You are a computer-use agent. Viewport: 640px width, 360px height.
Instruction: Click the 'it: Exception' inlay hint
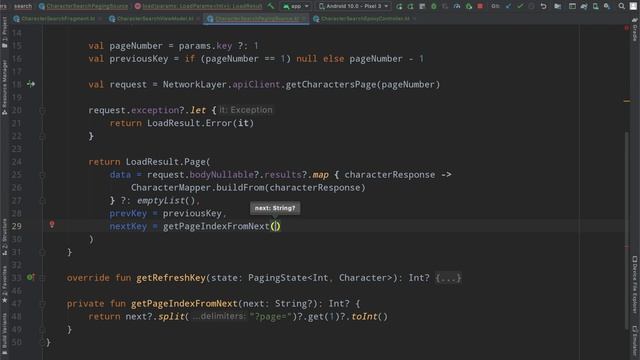(246, 110)
